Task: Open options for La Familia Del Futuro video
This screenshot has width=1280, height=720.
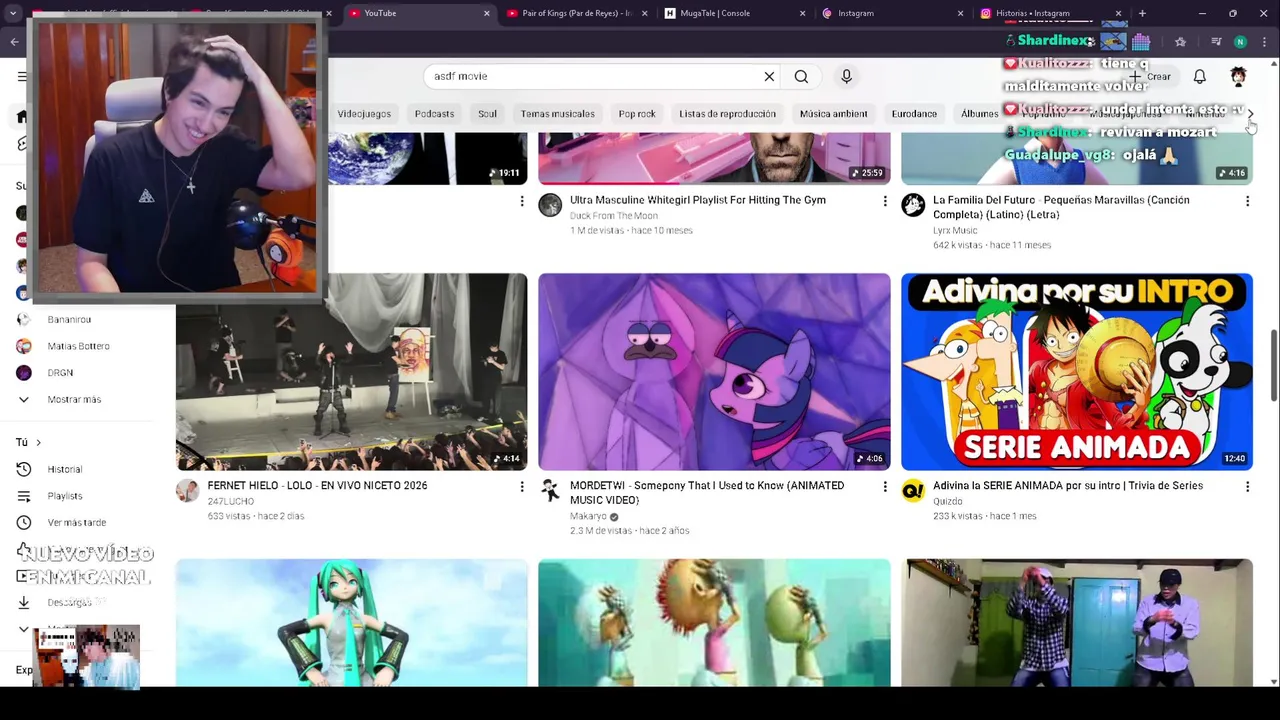Action: 1247,201
